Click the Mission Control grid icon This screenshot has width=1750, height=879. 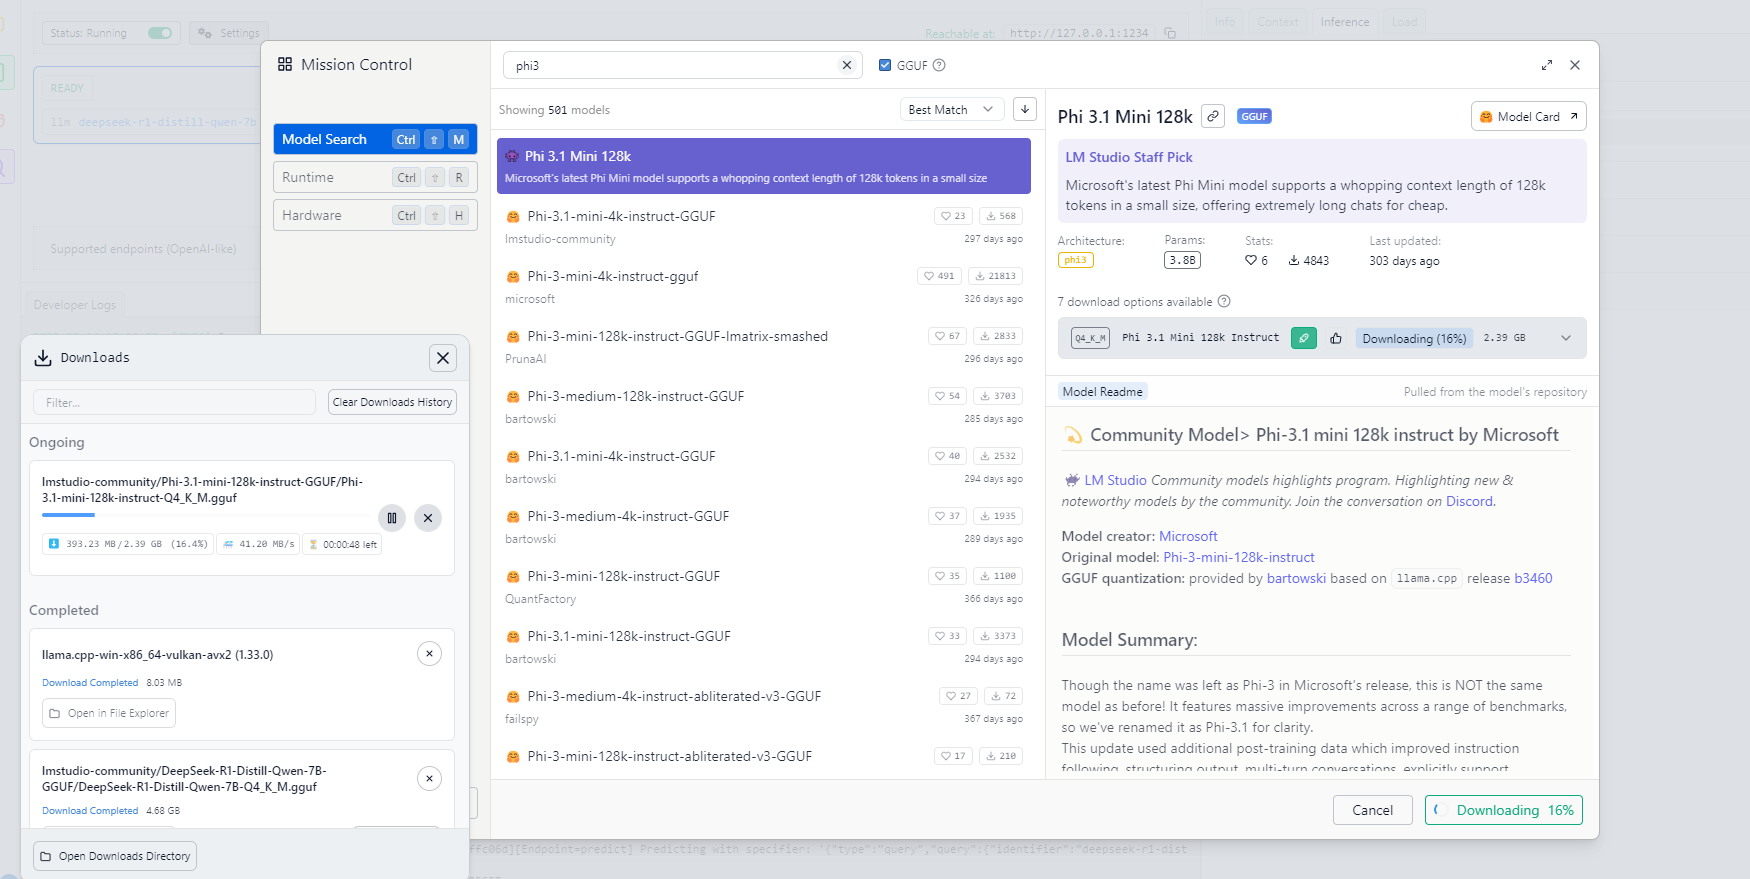(285, 64)
